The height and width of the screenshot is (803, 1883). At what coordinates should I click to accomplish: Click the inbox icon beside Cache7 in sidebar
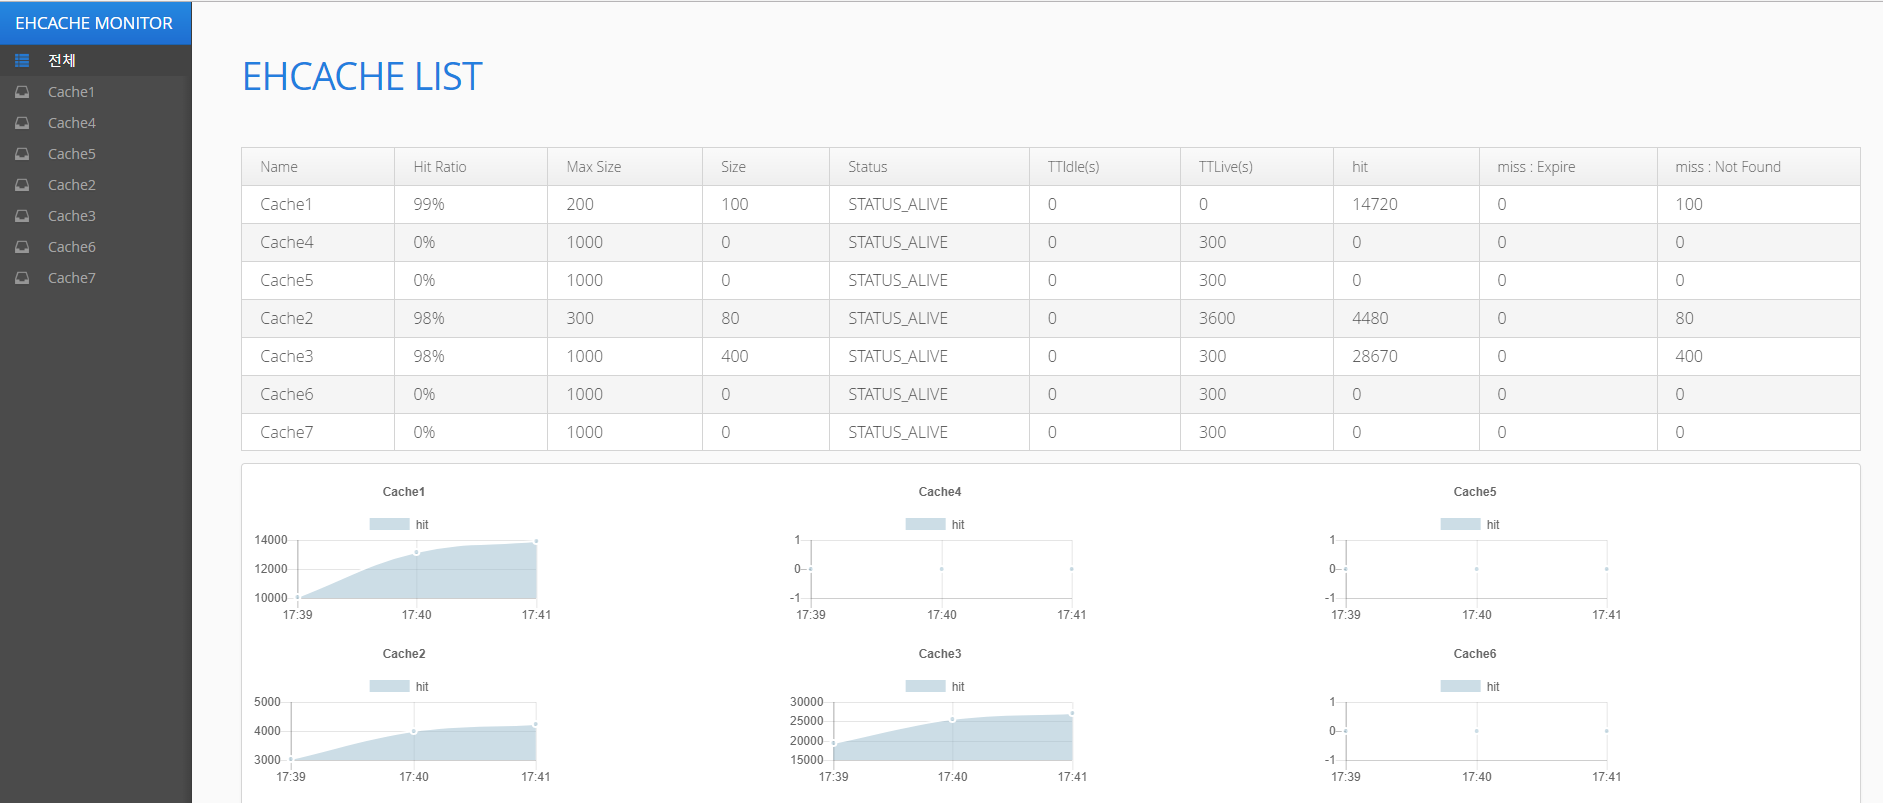coord(22,278)
